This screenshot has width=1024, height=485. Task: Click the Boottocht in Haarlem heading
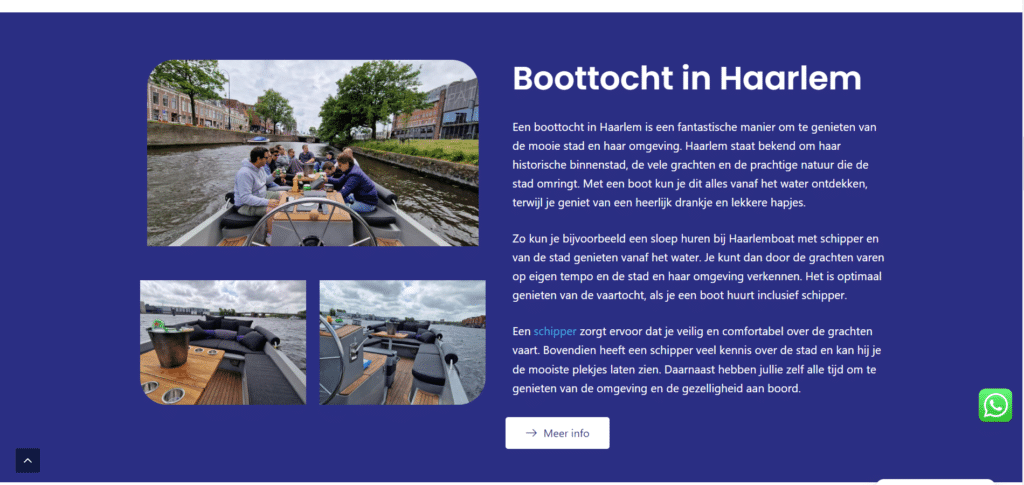coord(686,78)
